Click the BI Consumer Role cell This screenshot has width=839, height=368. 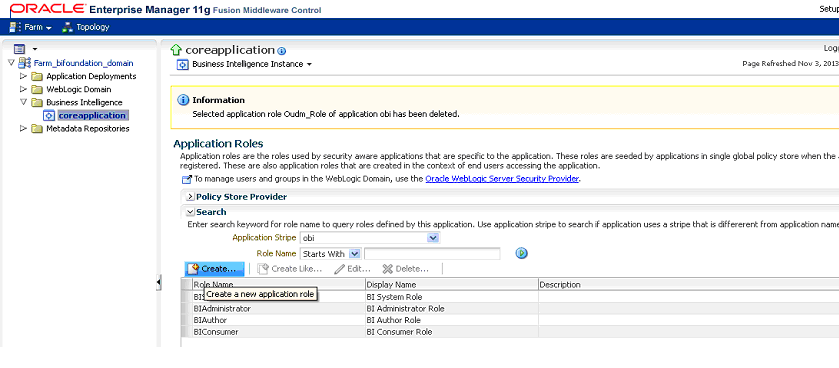(452, 332)
